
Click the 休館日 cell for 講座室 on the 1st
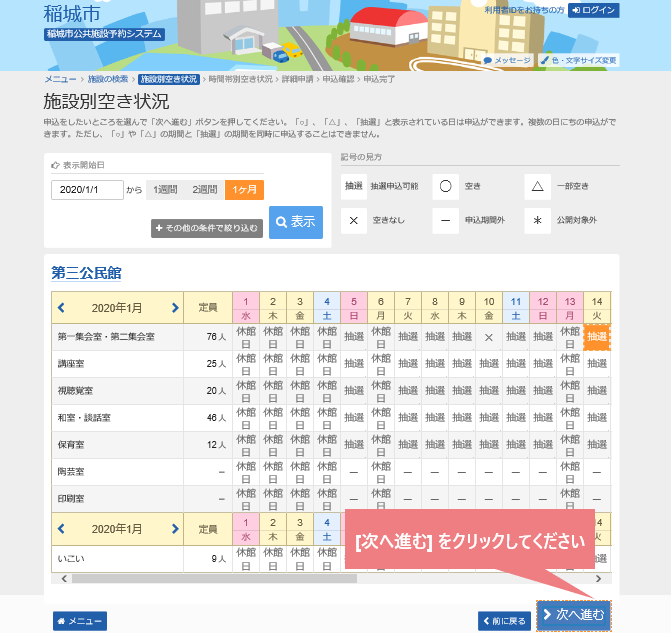[x=246, y=364]
